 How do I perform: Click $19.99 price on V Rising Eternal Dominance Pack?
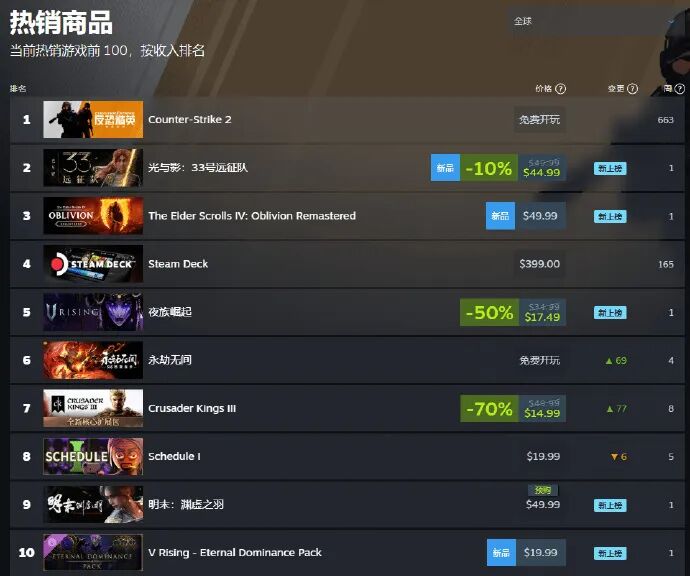click(540, 553)
